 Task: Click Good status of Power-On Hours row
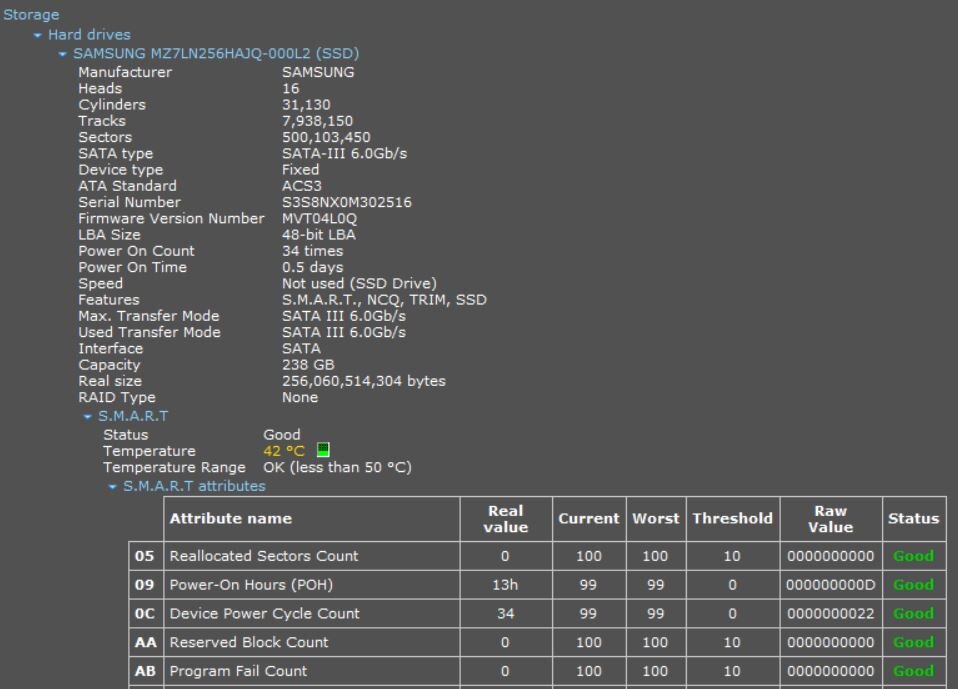pyautogui.click(x=914, y=585)
